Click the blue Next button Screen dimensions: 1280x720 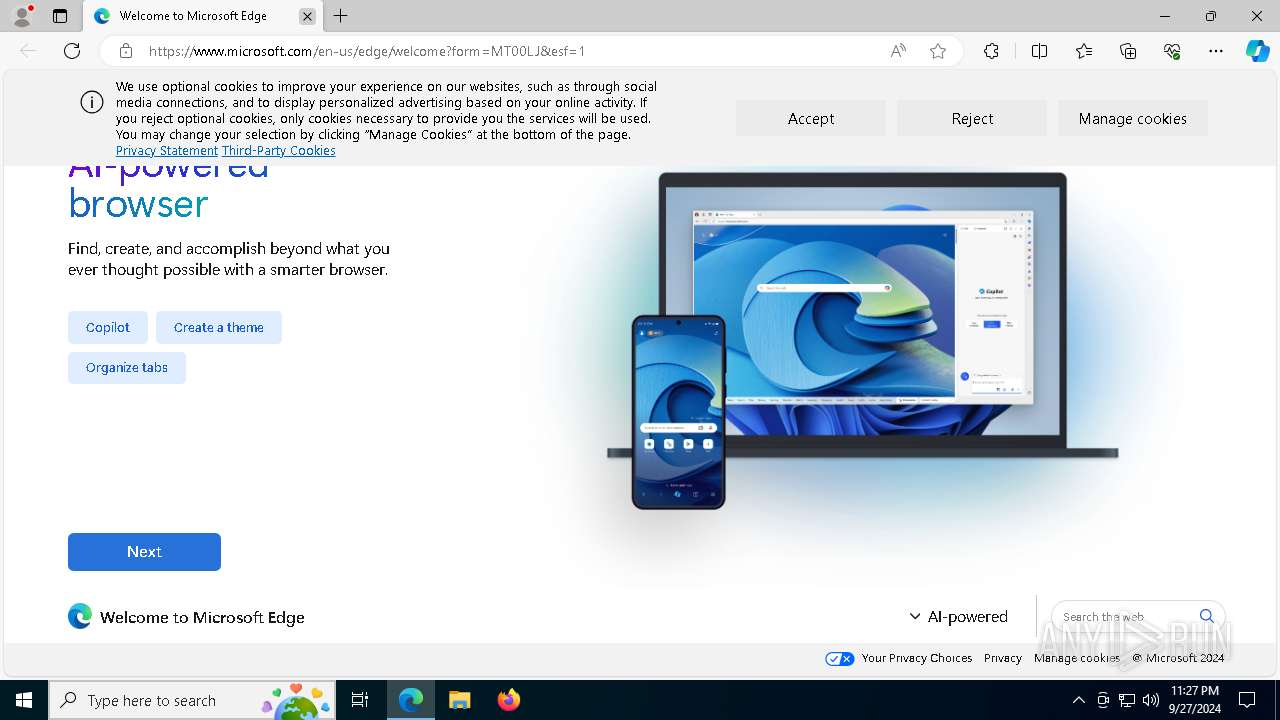[x=144, y=552]
